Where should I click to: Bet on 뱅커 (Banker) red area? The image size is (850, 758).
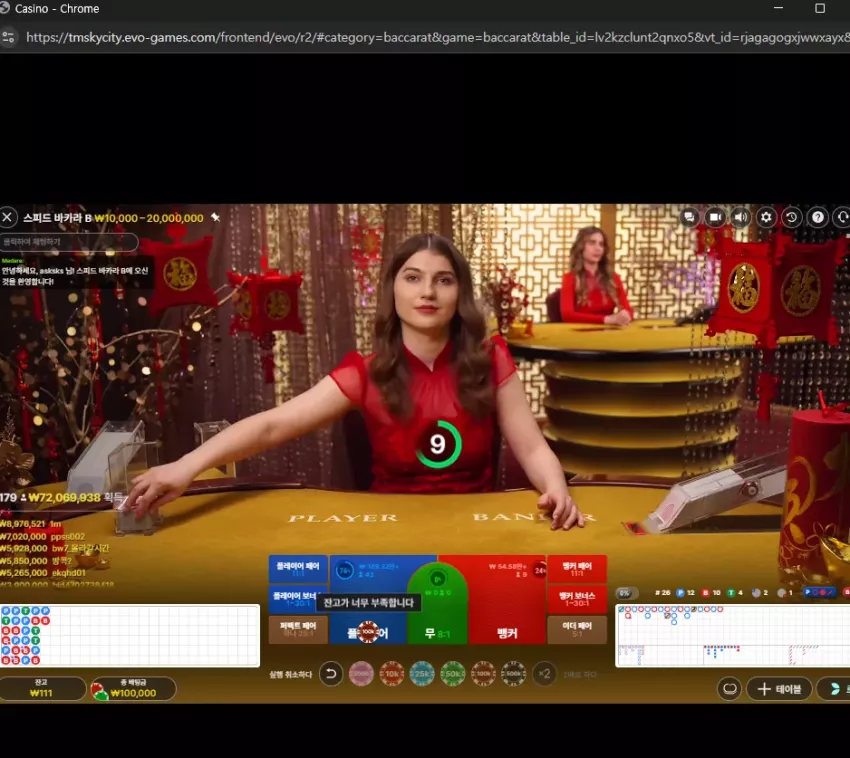[x=507, y=599]
